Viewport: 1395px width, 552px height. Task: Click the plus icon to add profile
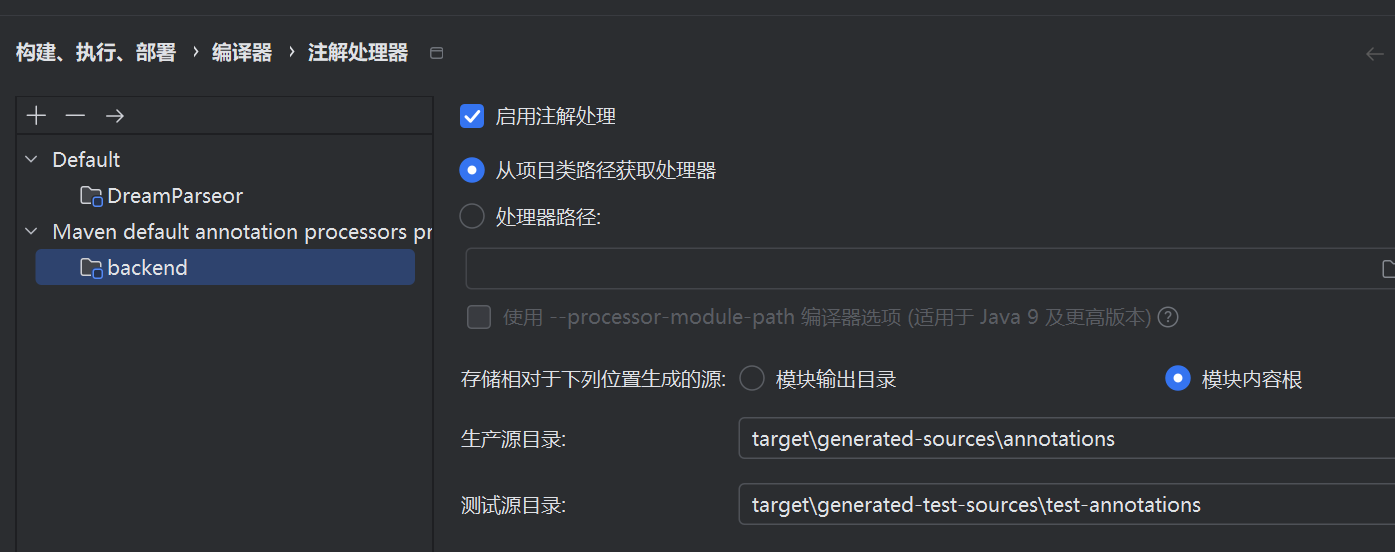37,116
